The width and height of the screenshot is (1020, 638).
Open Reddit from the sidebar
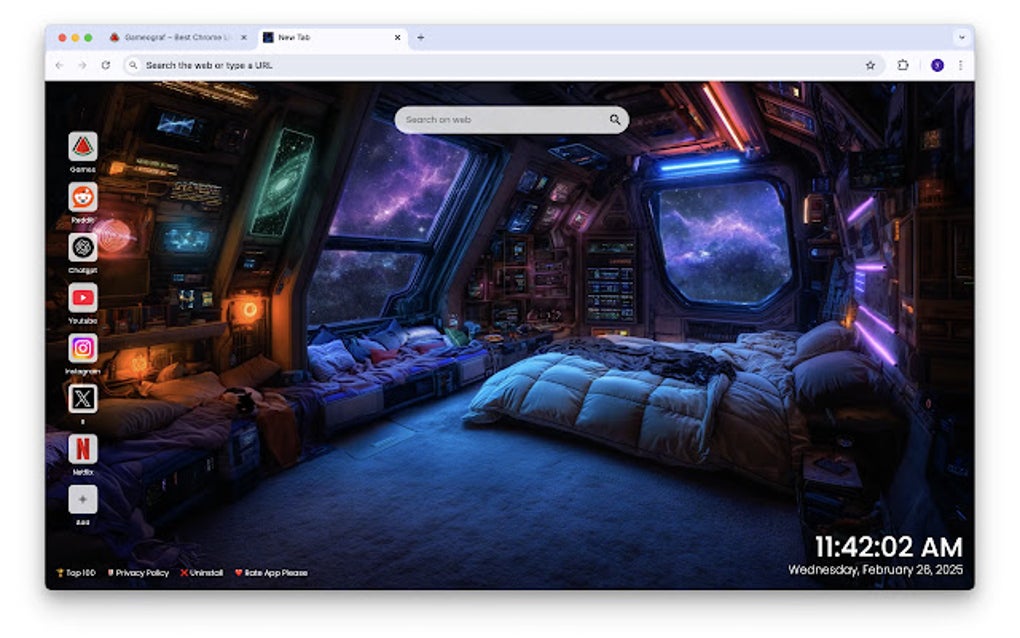[x=81, y=197]
